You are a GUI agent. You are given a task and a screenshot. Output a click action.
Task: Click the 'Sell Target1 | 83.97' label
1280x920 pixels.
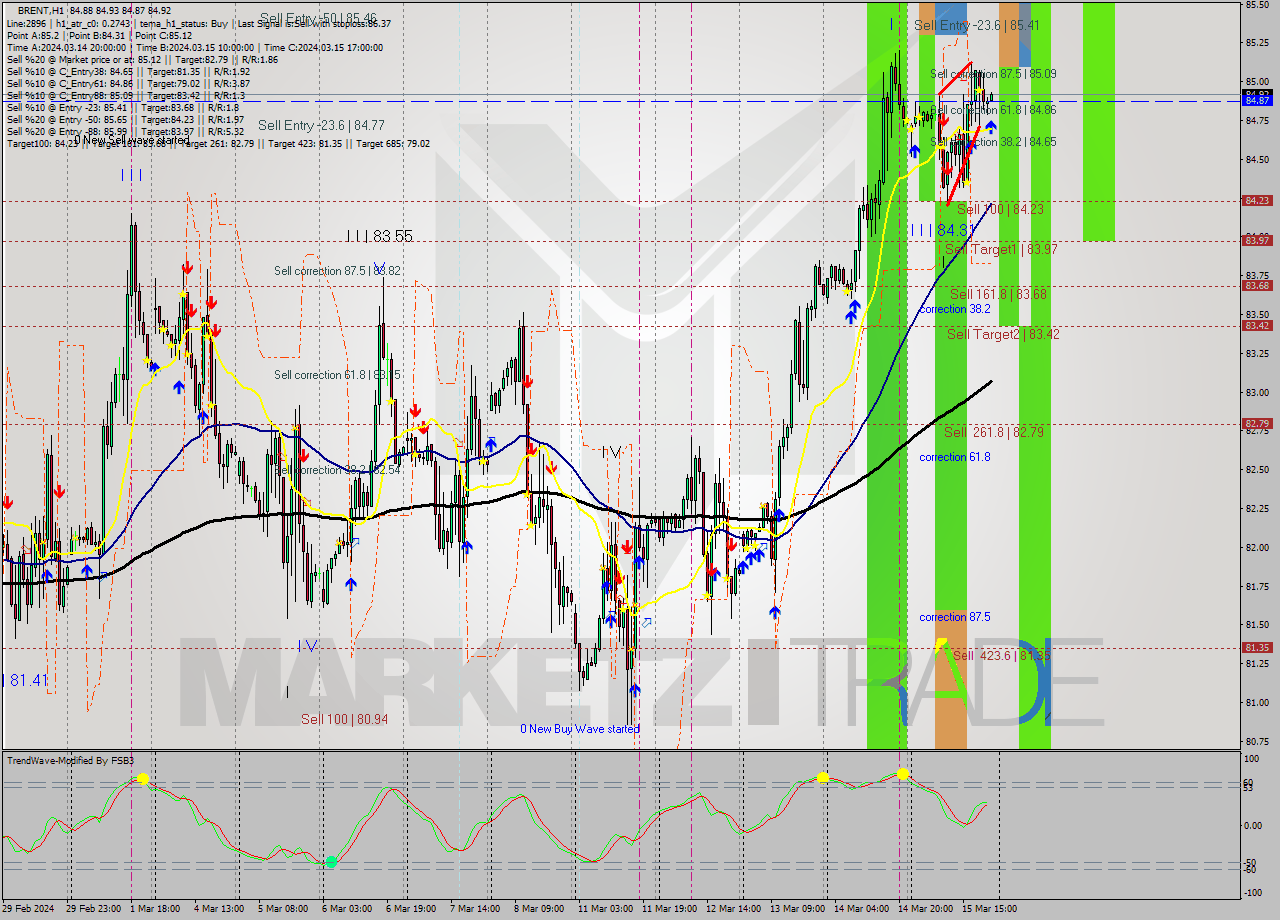1001,249
